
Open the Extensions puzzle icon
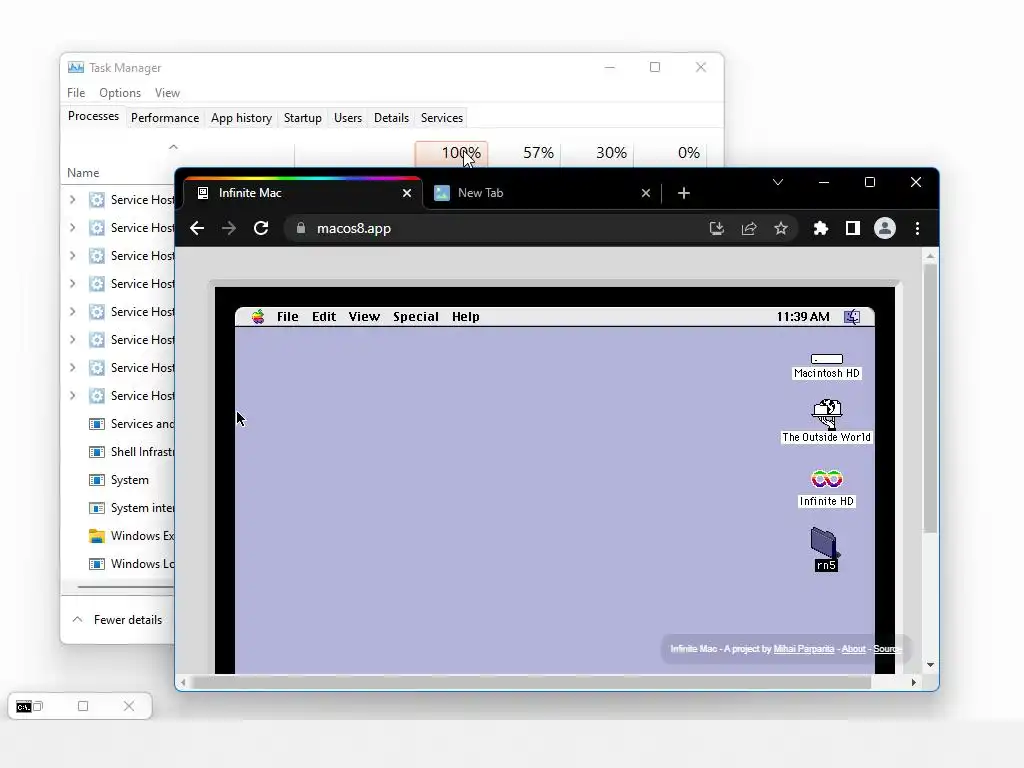[x=820, y=229]
